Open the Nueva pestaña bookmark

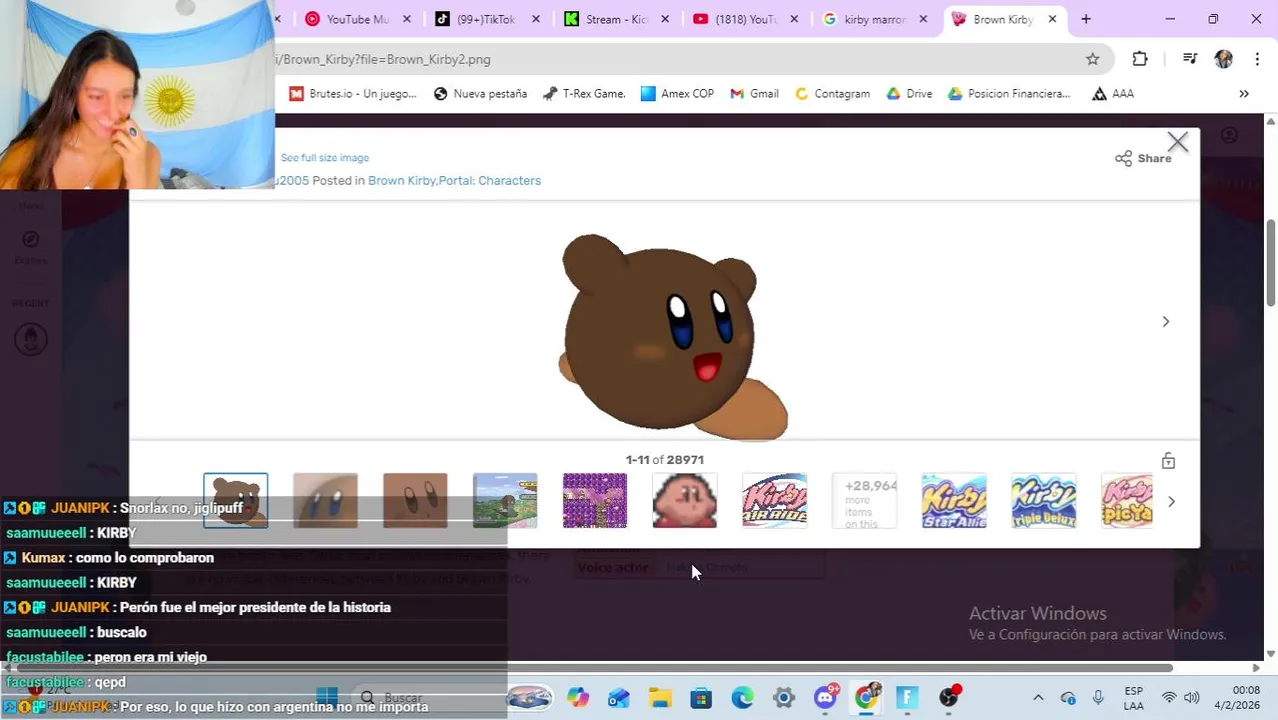[480, 93]
